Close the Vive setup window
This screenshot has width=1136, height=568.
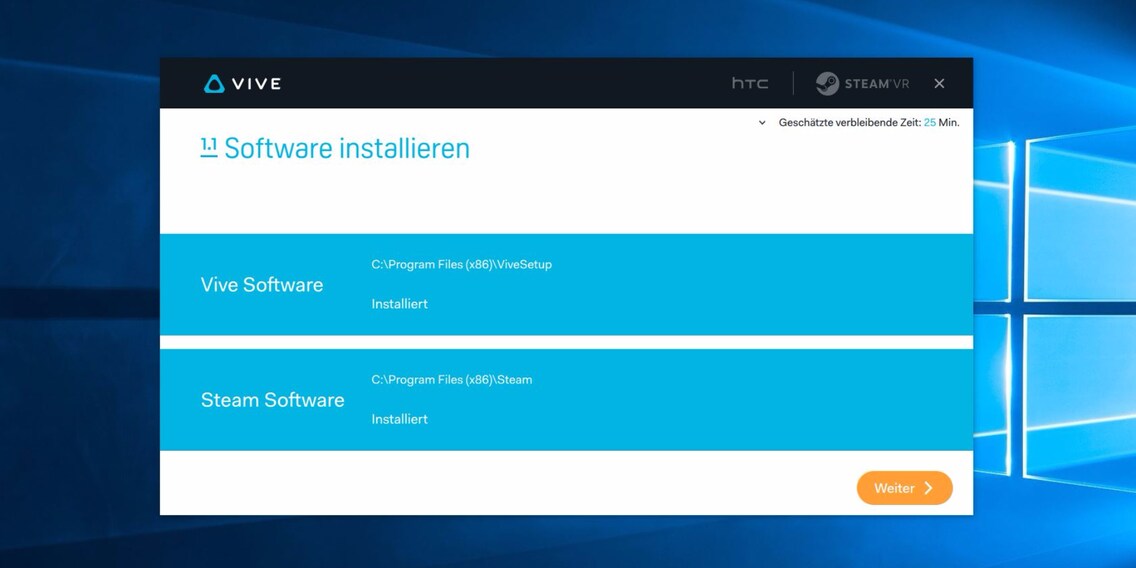939,83
